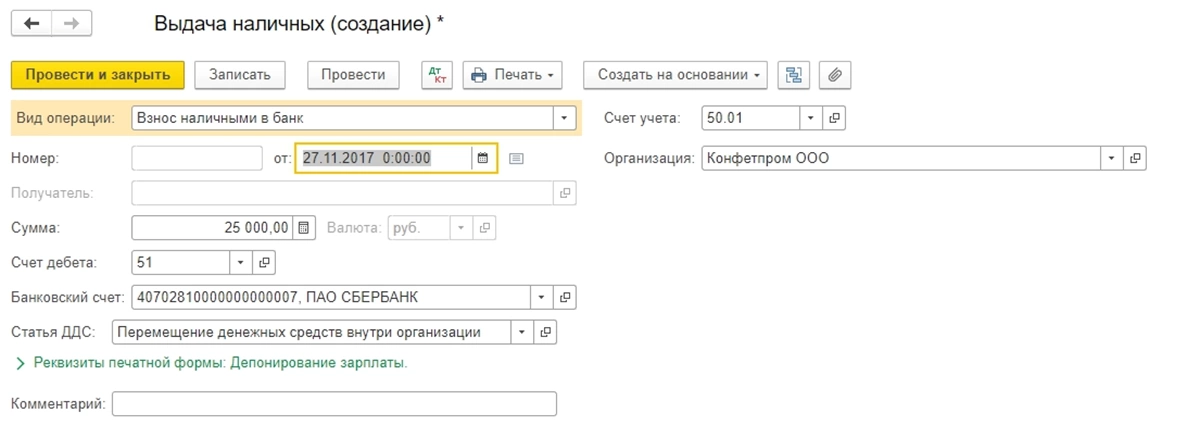Click the list icon beside date field
1200x438 pixels.
[x=516, y=158]
